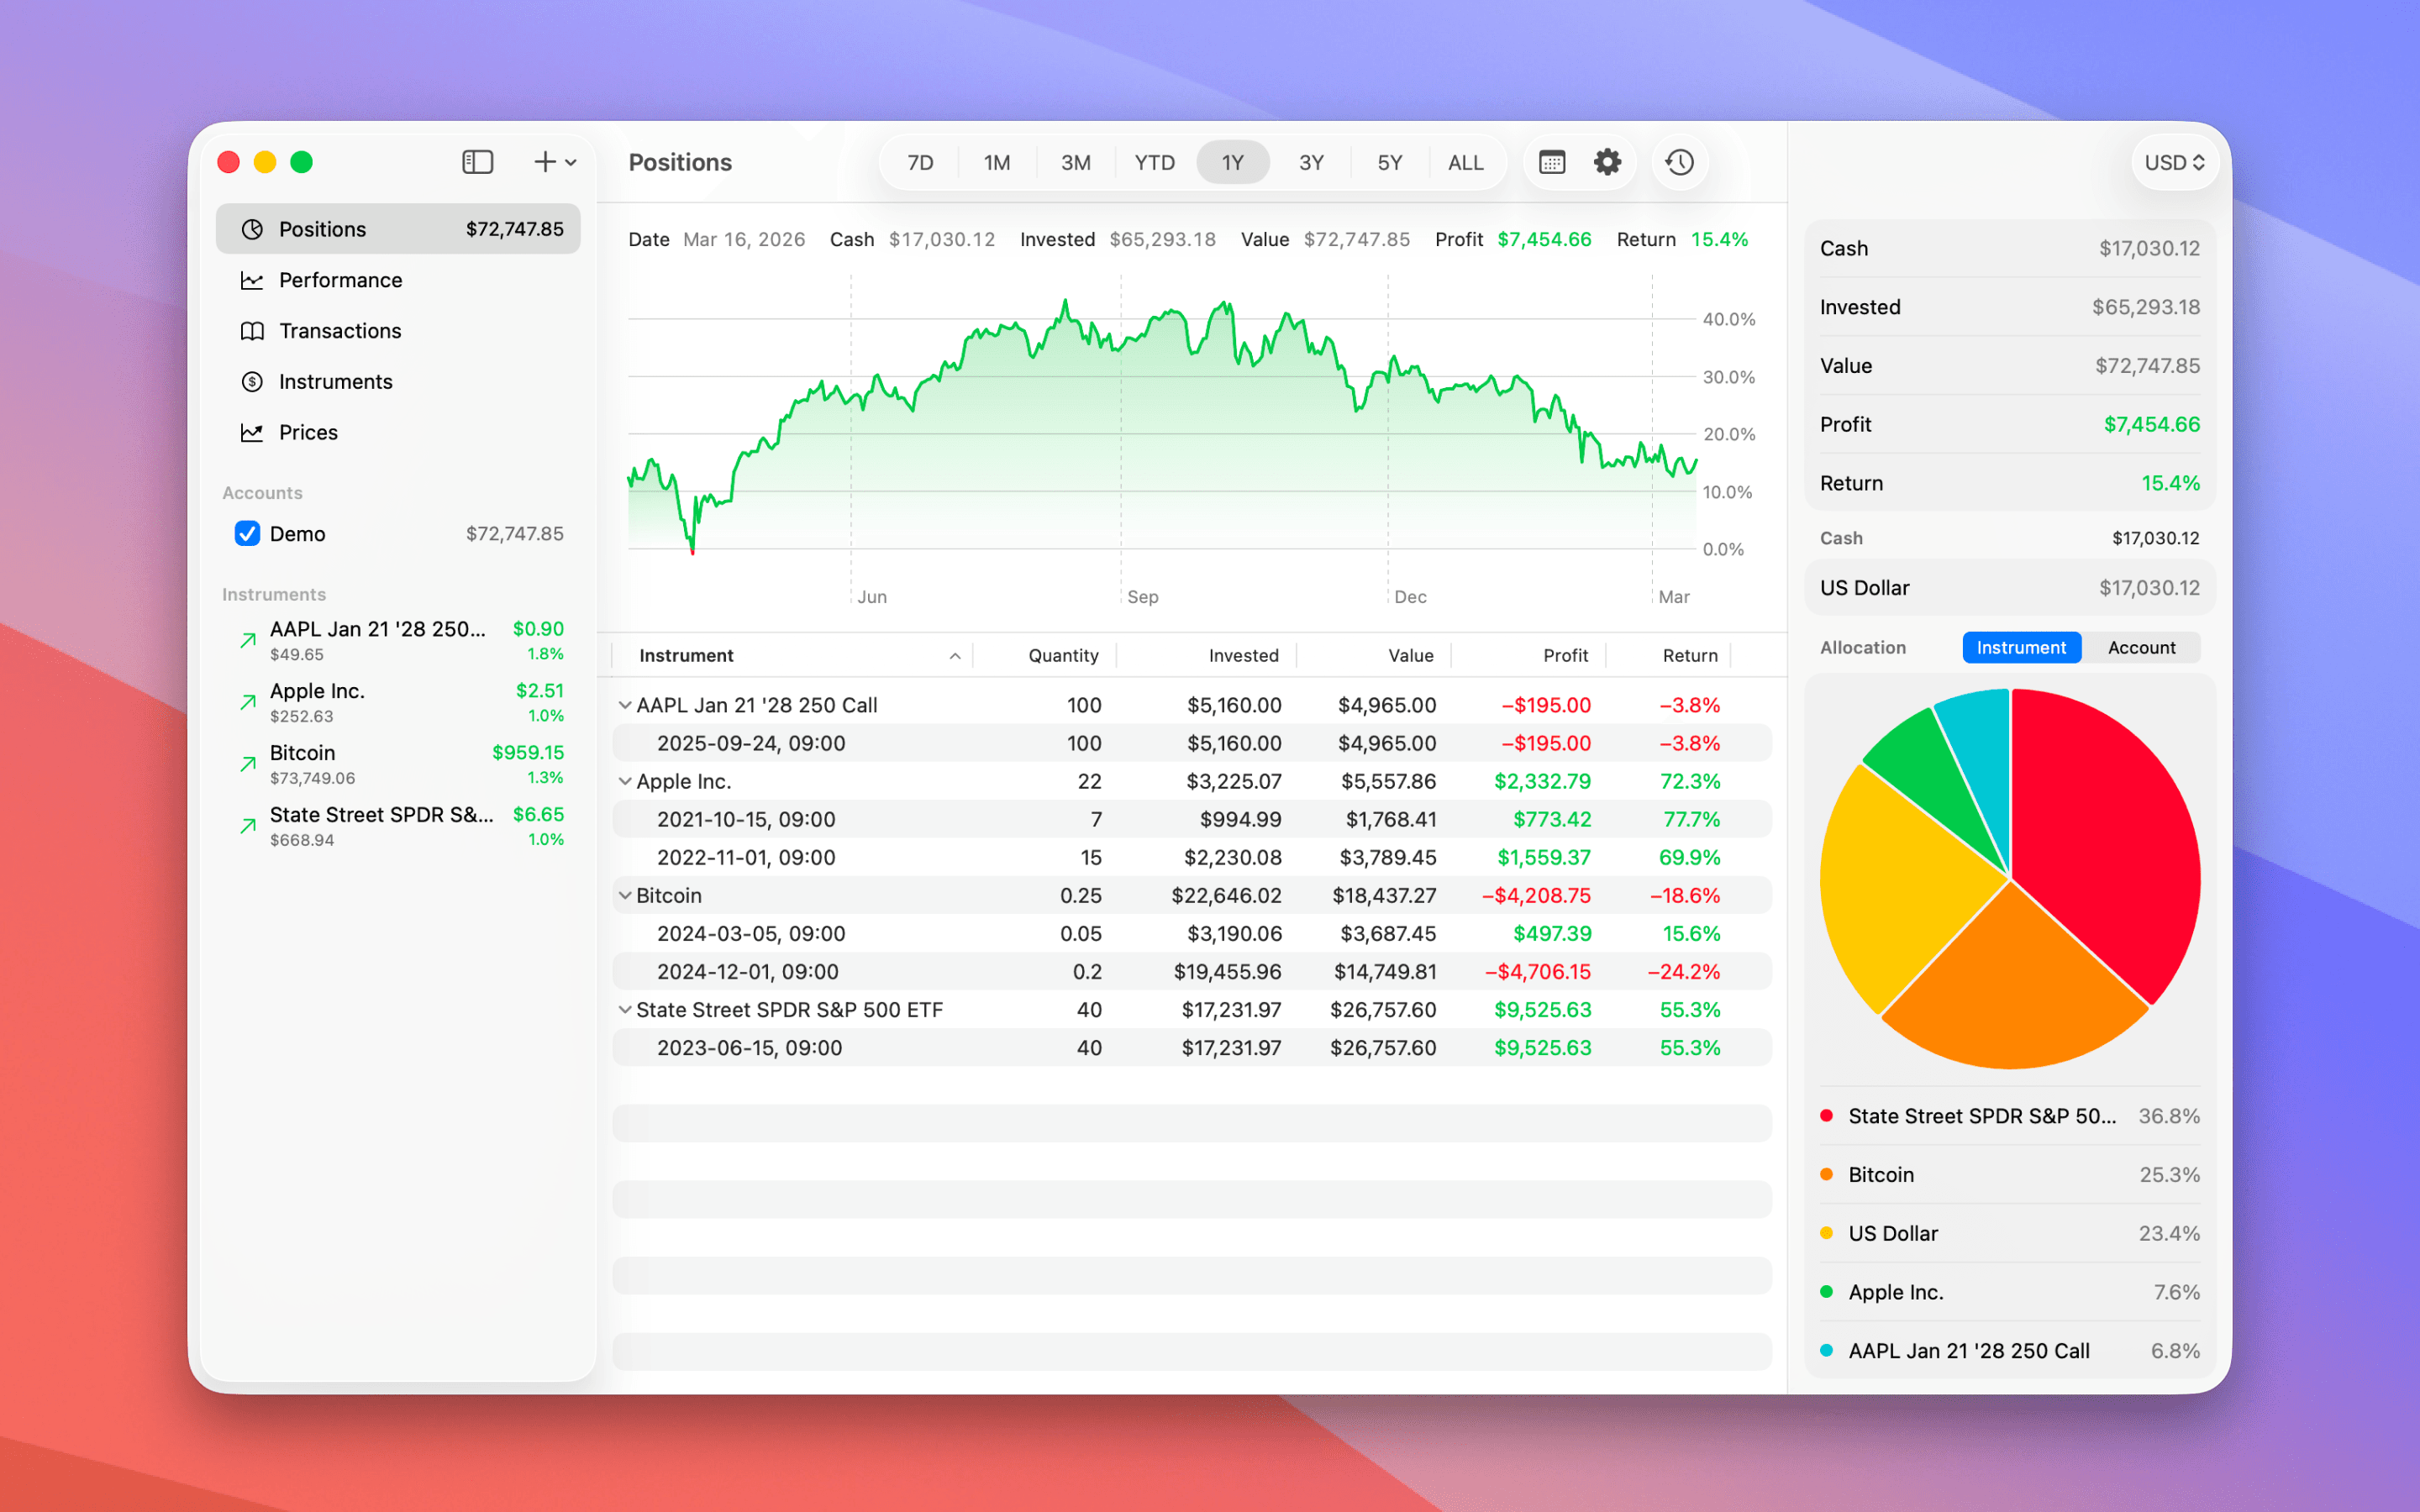2420x1512 pixels.
Task: Open the history view with the clock icon
Action: click(x=1680, y=161)
